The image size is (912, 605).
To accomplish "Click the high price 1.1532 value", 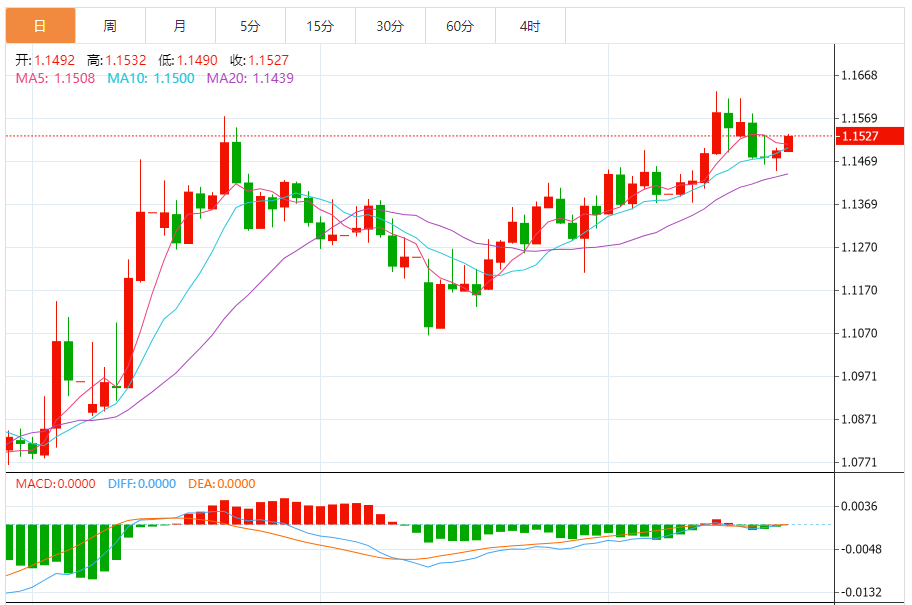I will pos(126,60).
